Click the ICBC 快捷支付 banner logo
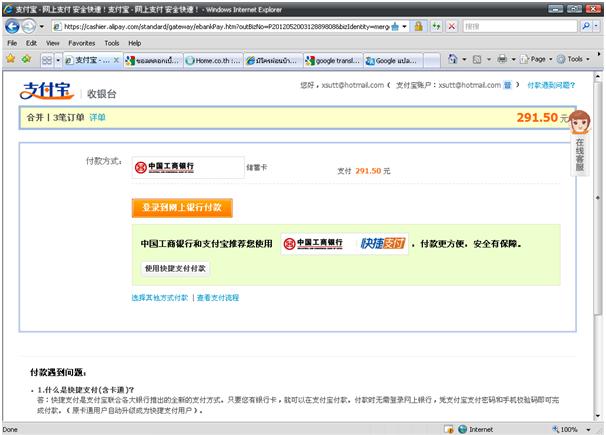 pos(344,243)
